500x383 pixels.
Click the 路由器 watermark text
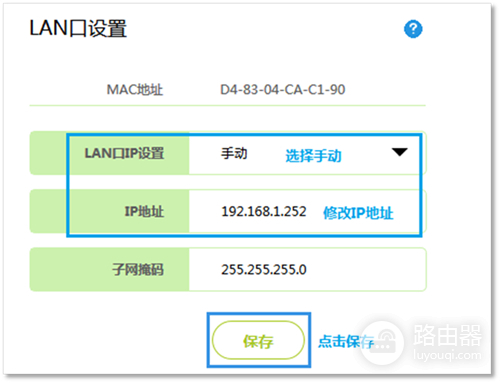[x=447, y=335]
